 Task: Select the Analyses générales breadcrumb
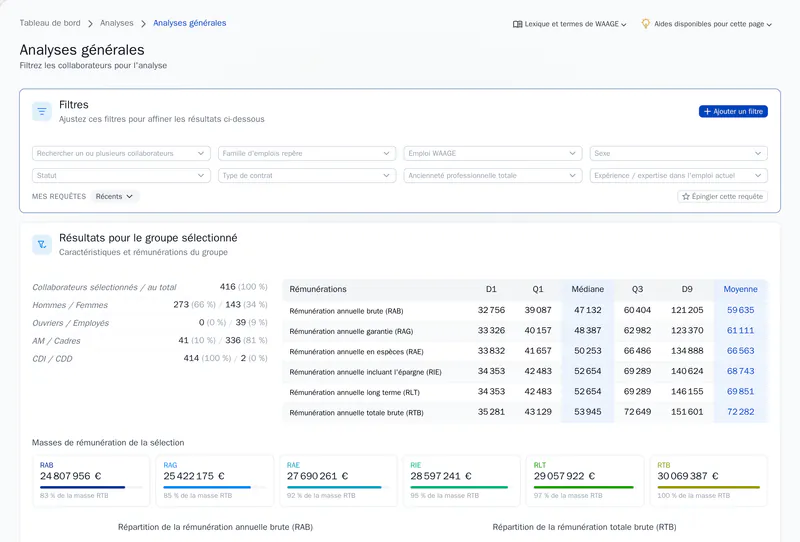(190, 23)
